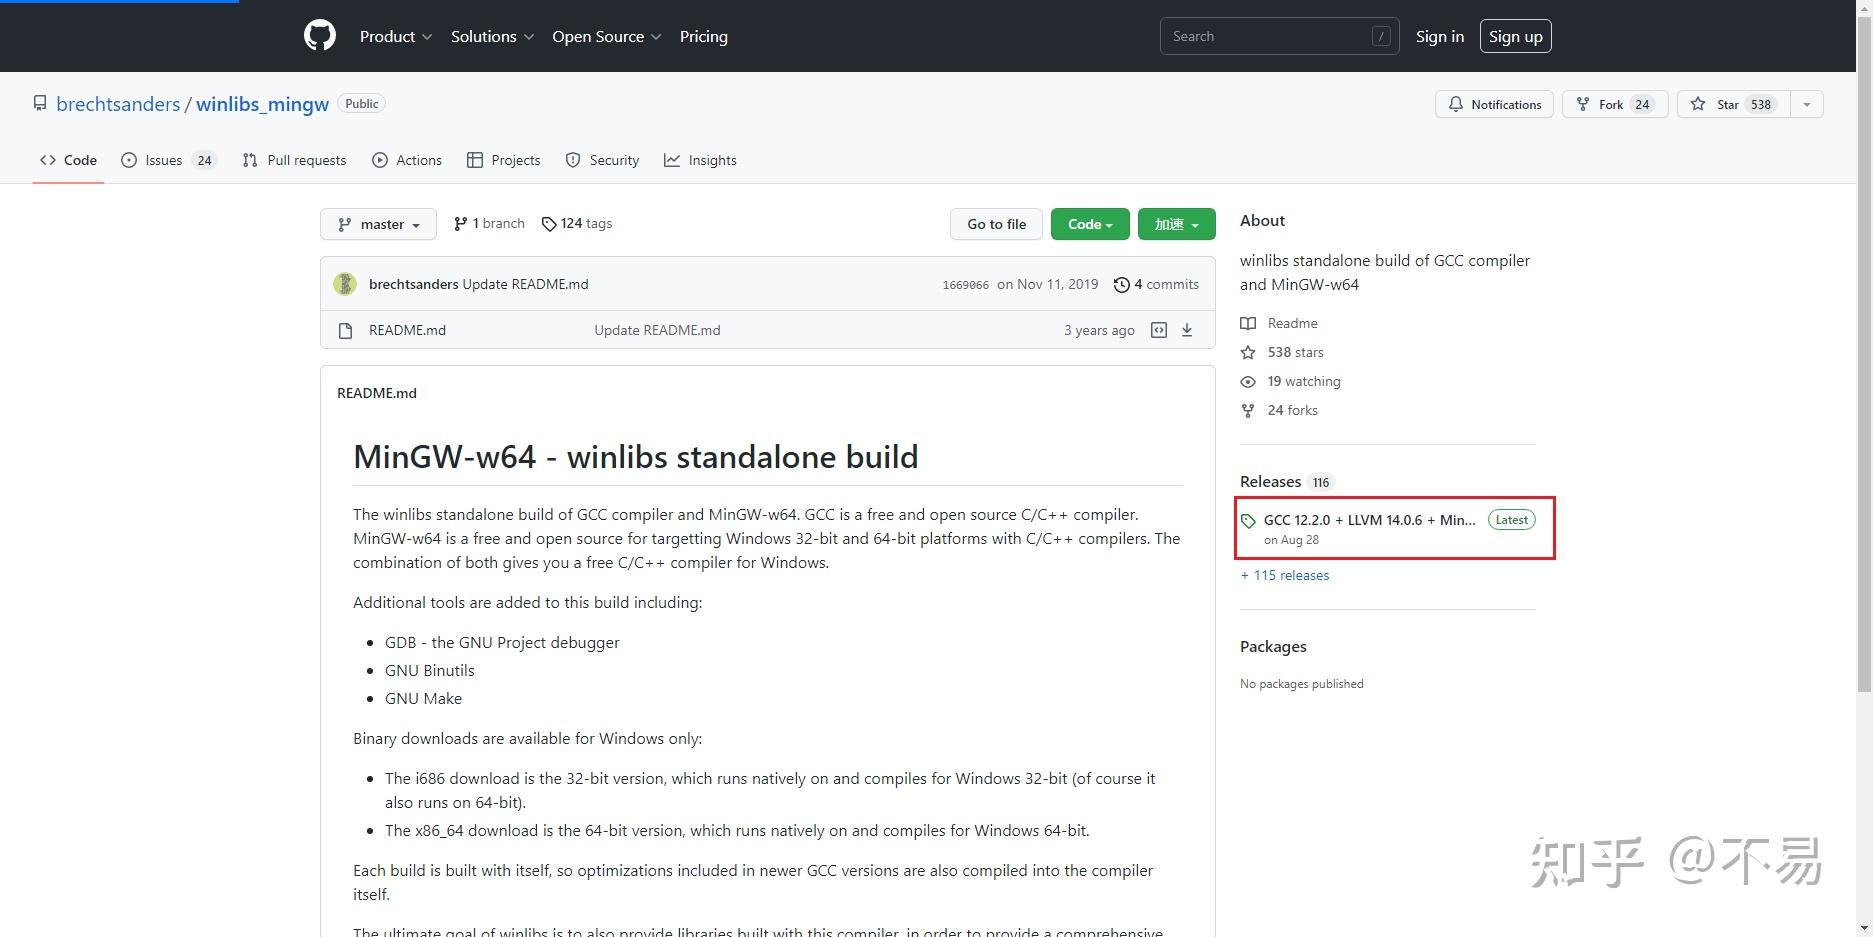
Task: Expand the 加速 dropdown button
Action: [1176, 224]
